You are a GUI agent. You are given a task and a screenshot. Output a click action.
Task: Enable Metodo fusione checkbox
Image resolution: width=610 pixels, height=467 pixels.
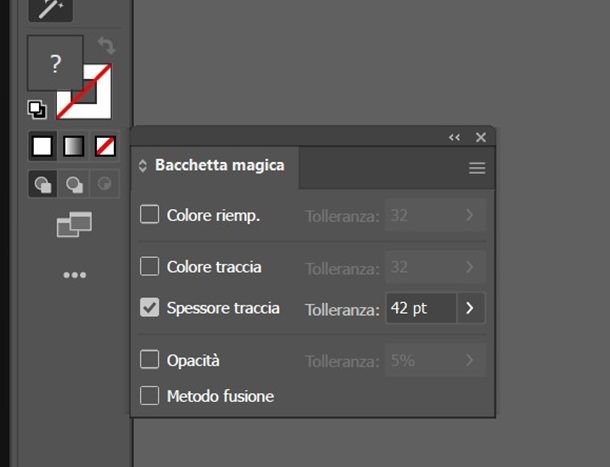149,395
